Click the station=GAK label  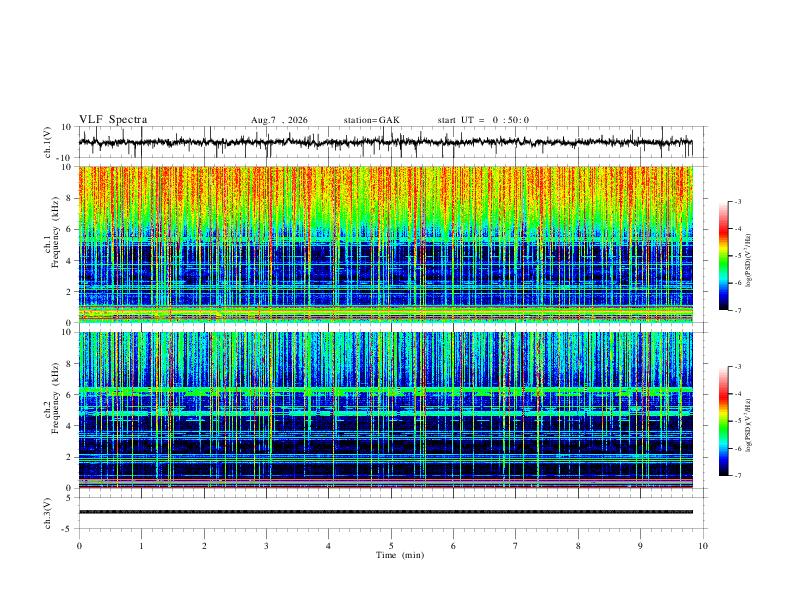click(x=371, y=120)
